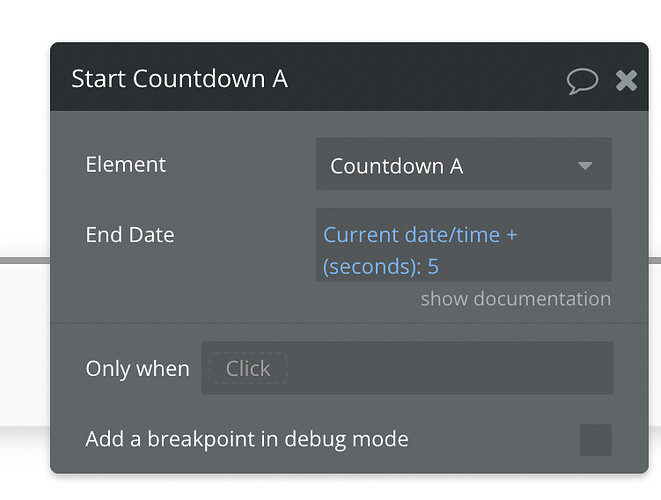Click the empty title bar beside the comment icon
The height and width of the screenshot is (500, 661).
click(430, 79)
